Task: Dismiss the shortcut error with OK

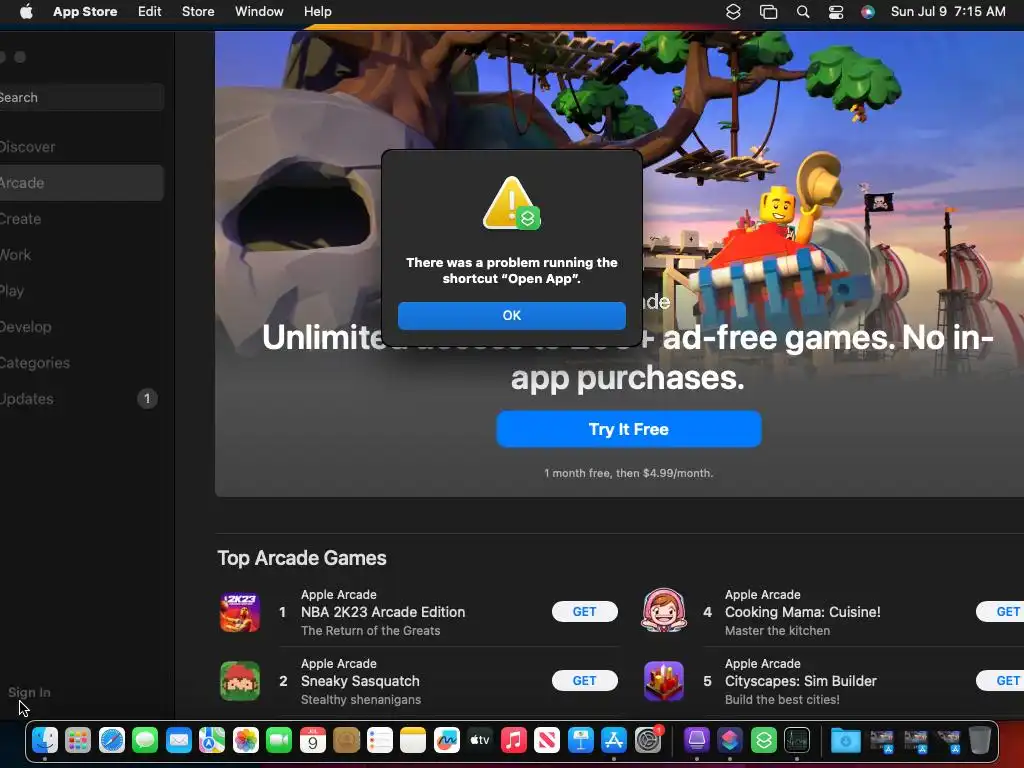Action: coord(511,315)
